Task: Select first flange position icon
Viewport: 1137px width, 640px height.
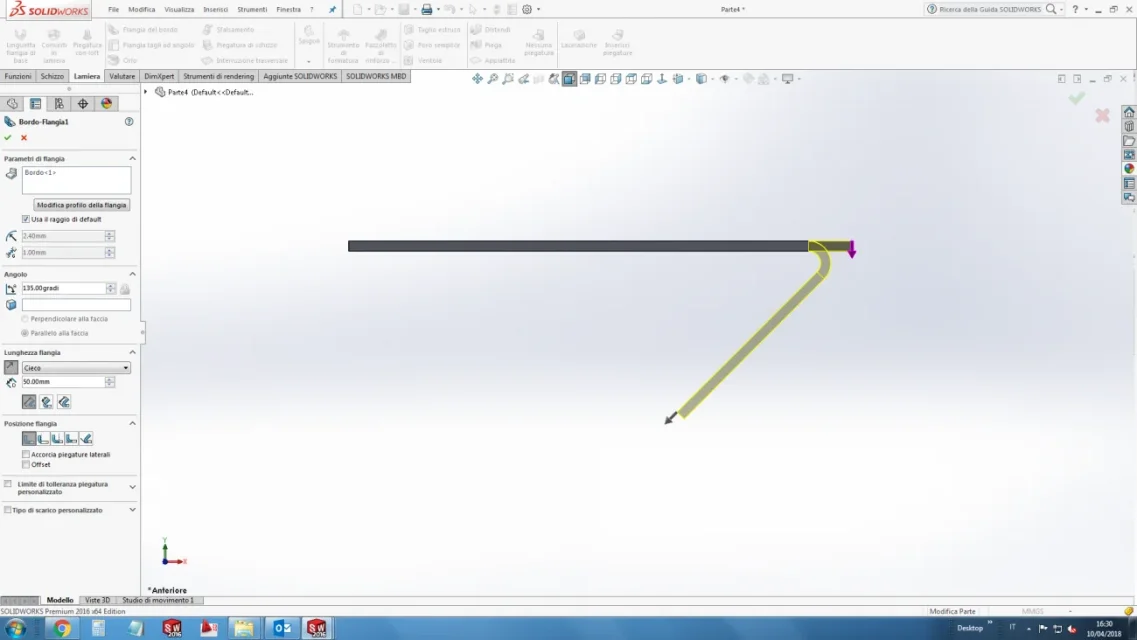Action: click(x=29, y=439)
